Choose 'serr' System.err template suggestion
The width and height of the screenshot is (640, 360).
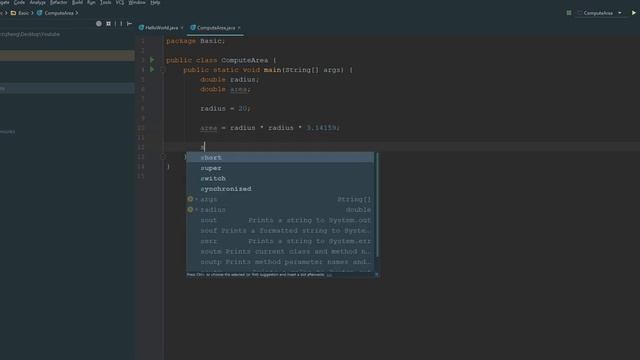coord(280,241)
